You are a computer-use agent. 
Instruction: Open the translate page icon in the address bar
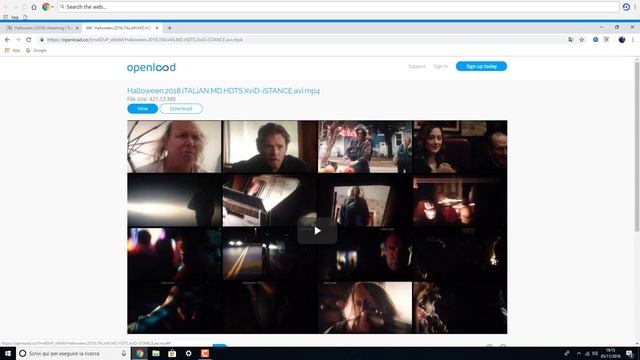[x=571, y=40]
